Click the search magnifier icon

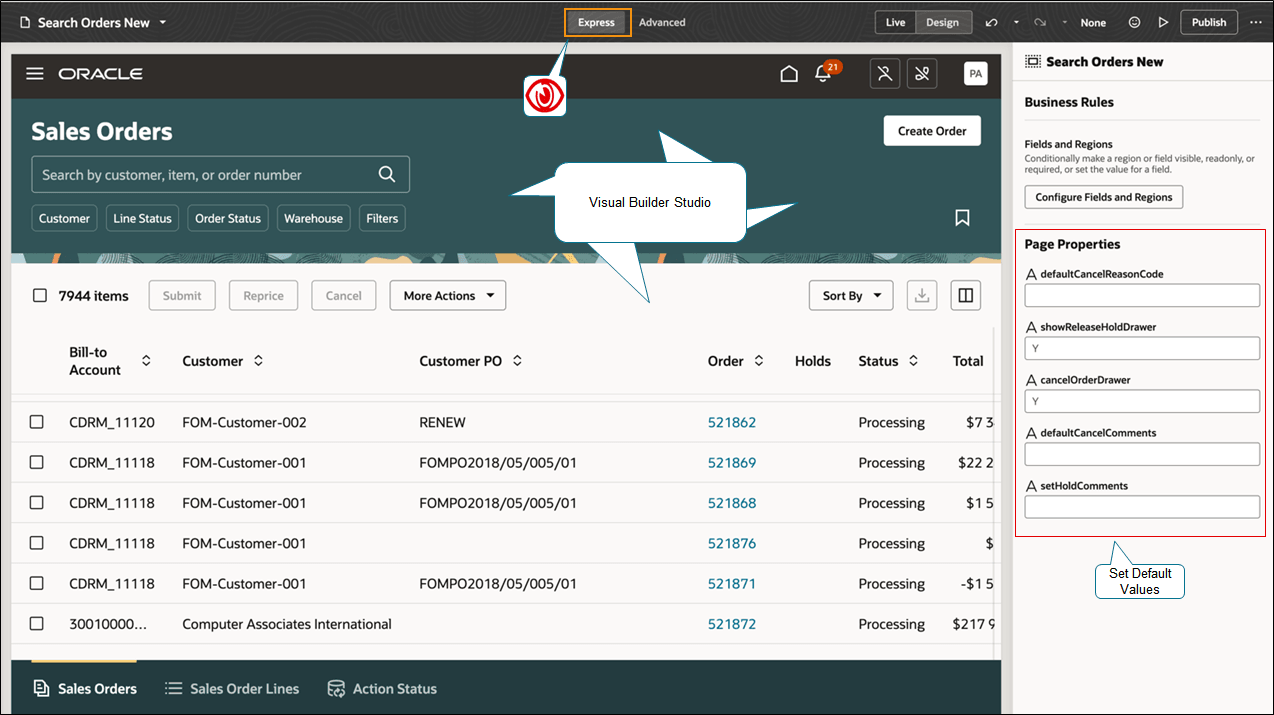click(x=387, y=174)
